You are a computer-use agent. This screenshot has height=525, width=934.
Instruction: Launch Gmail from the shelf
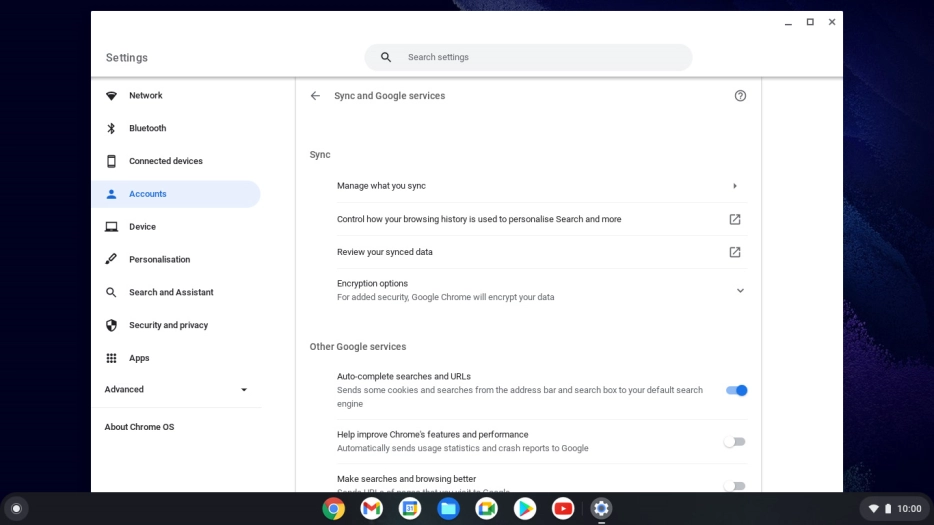point(372,508)
